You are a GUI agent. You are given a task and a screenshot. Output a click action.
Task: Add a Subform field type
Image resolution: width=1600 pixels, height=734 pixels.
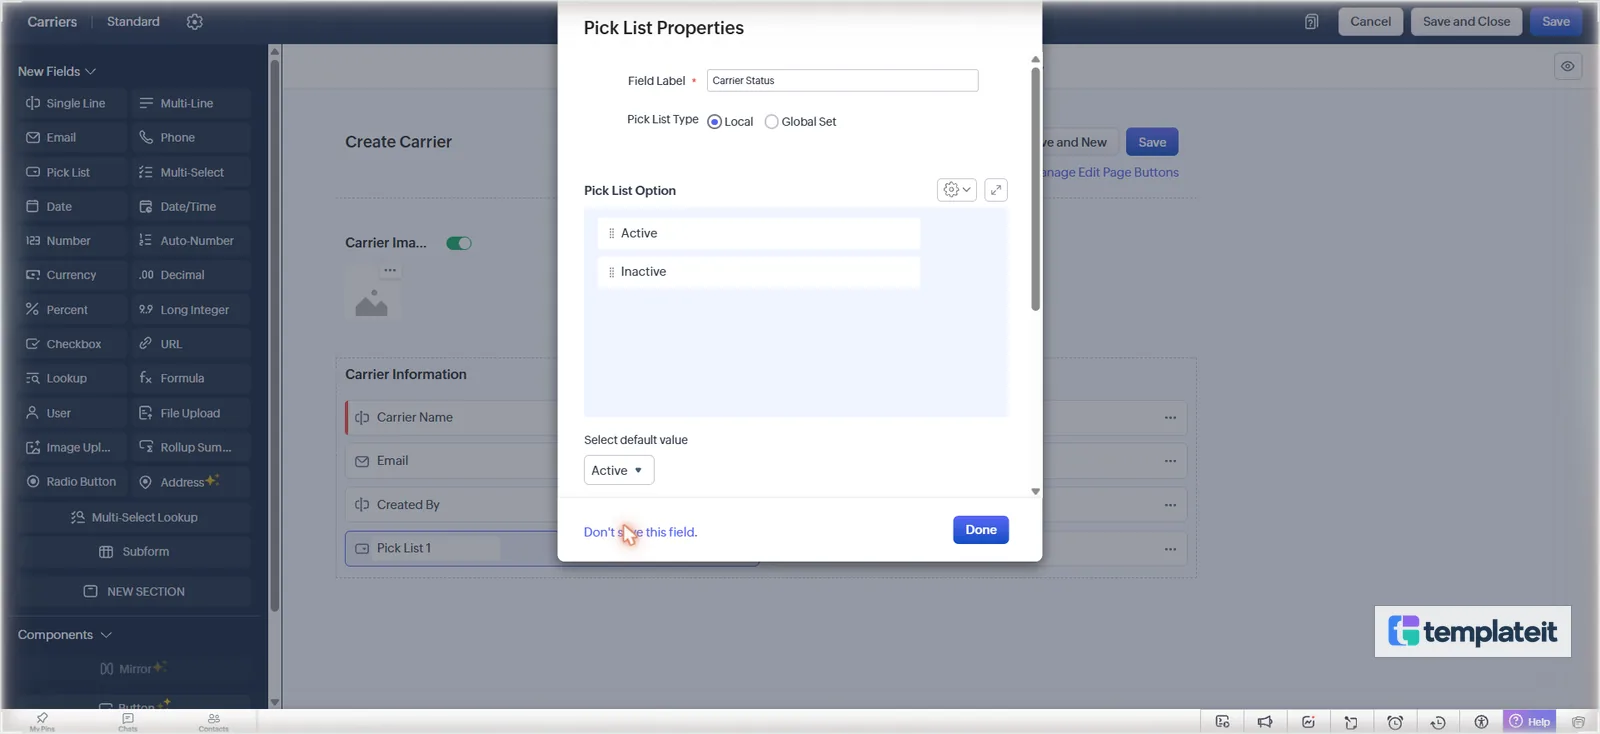tap(134, 552)
